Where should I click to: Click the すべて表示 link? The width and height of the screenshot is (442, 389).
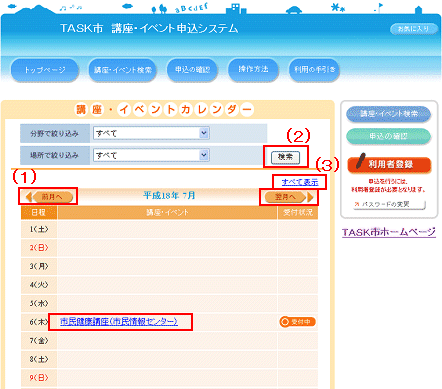(300, 182)
